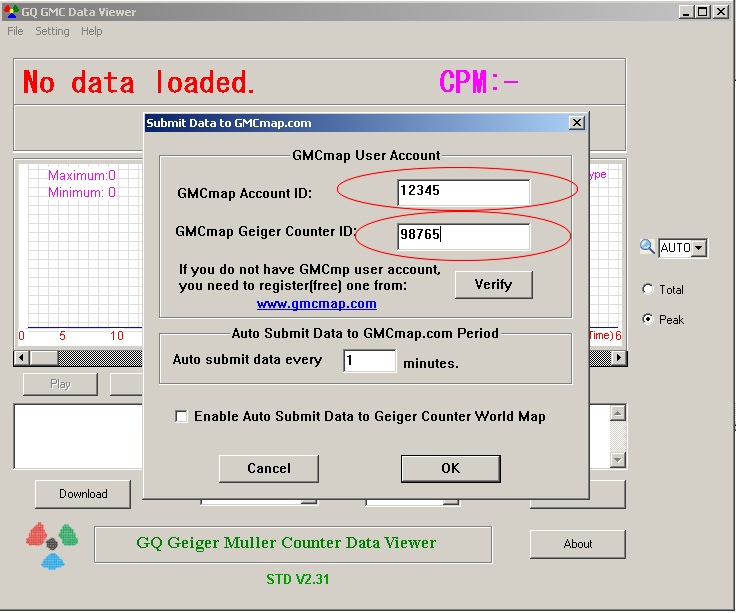
Task: Focus the GMCmap Geiger Counter ID field
Action: coord(463,236)
